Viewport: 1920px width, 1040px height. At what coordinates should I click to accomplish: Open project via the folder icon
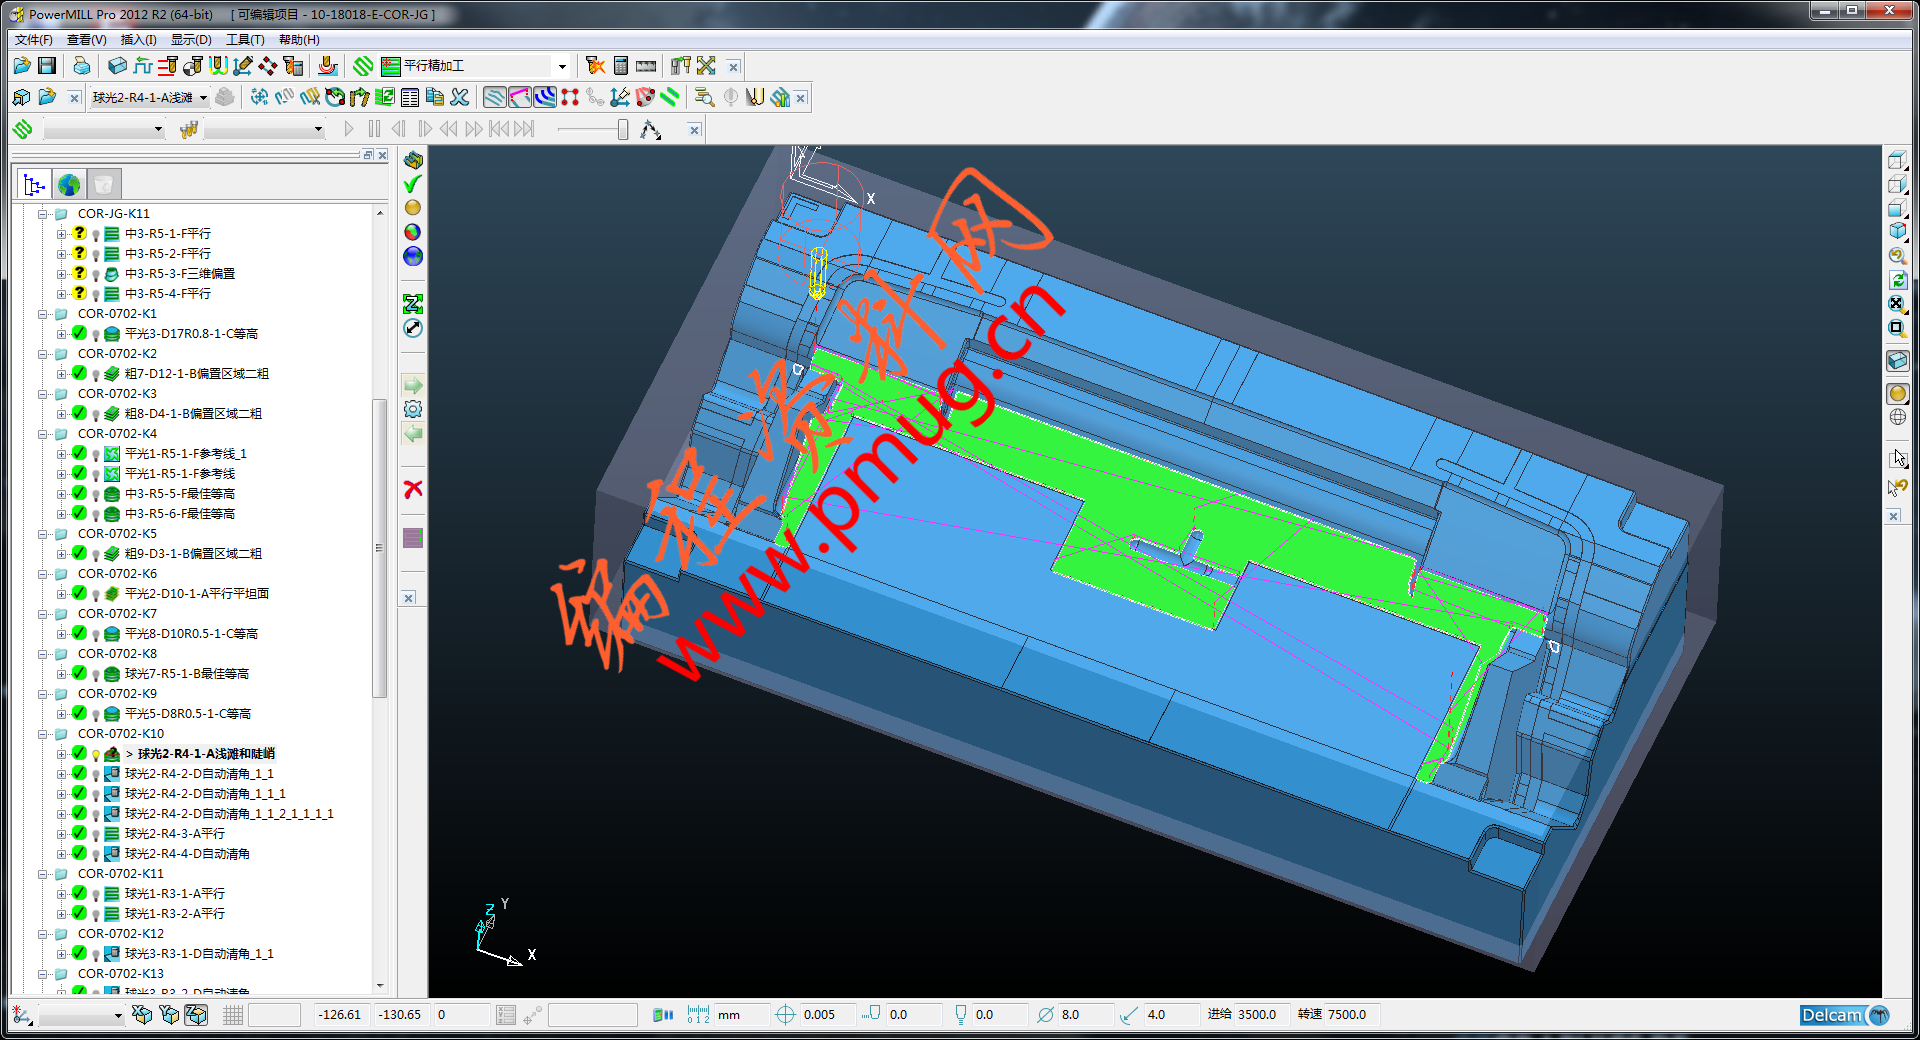22,66
